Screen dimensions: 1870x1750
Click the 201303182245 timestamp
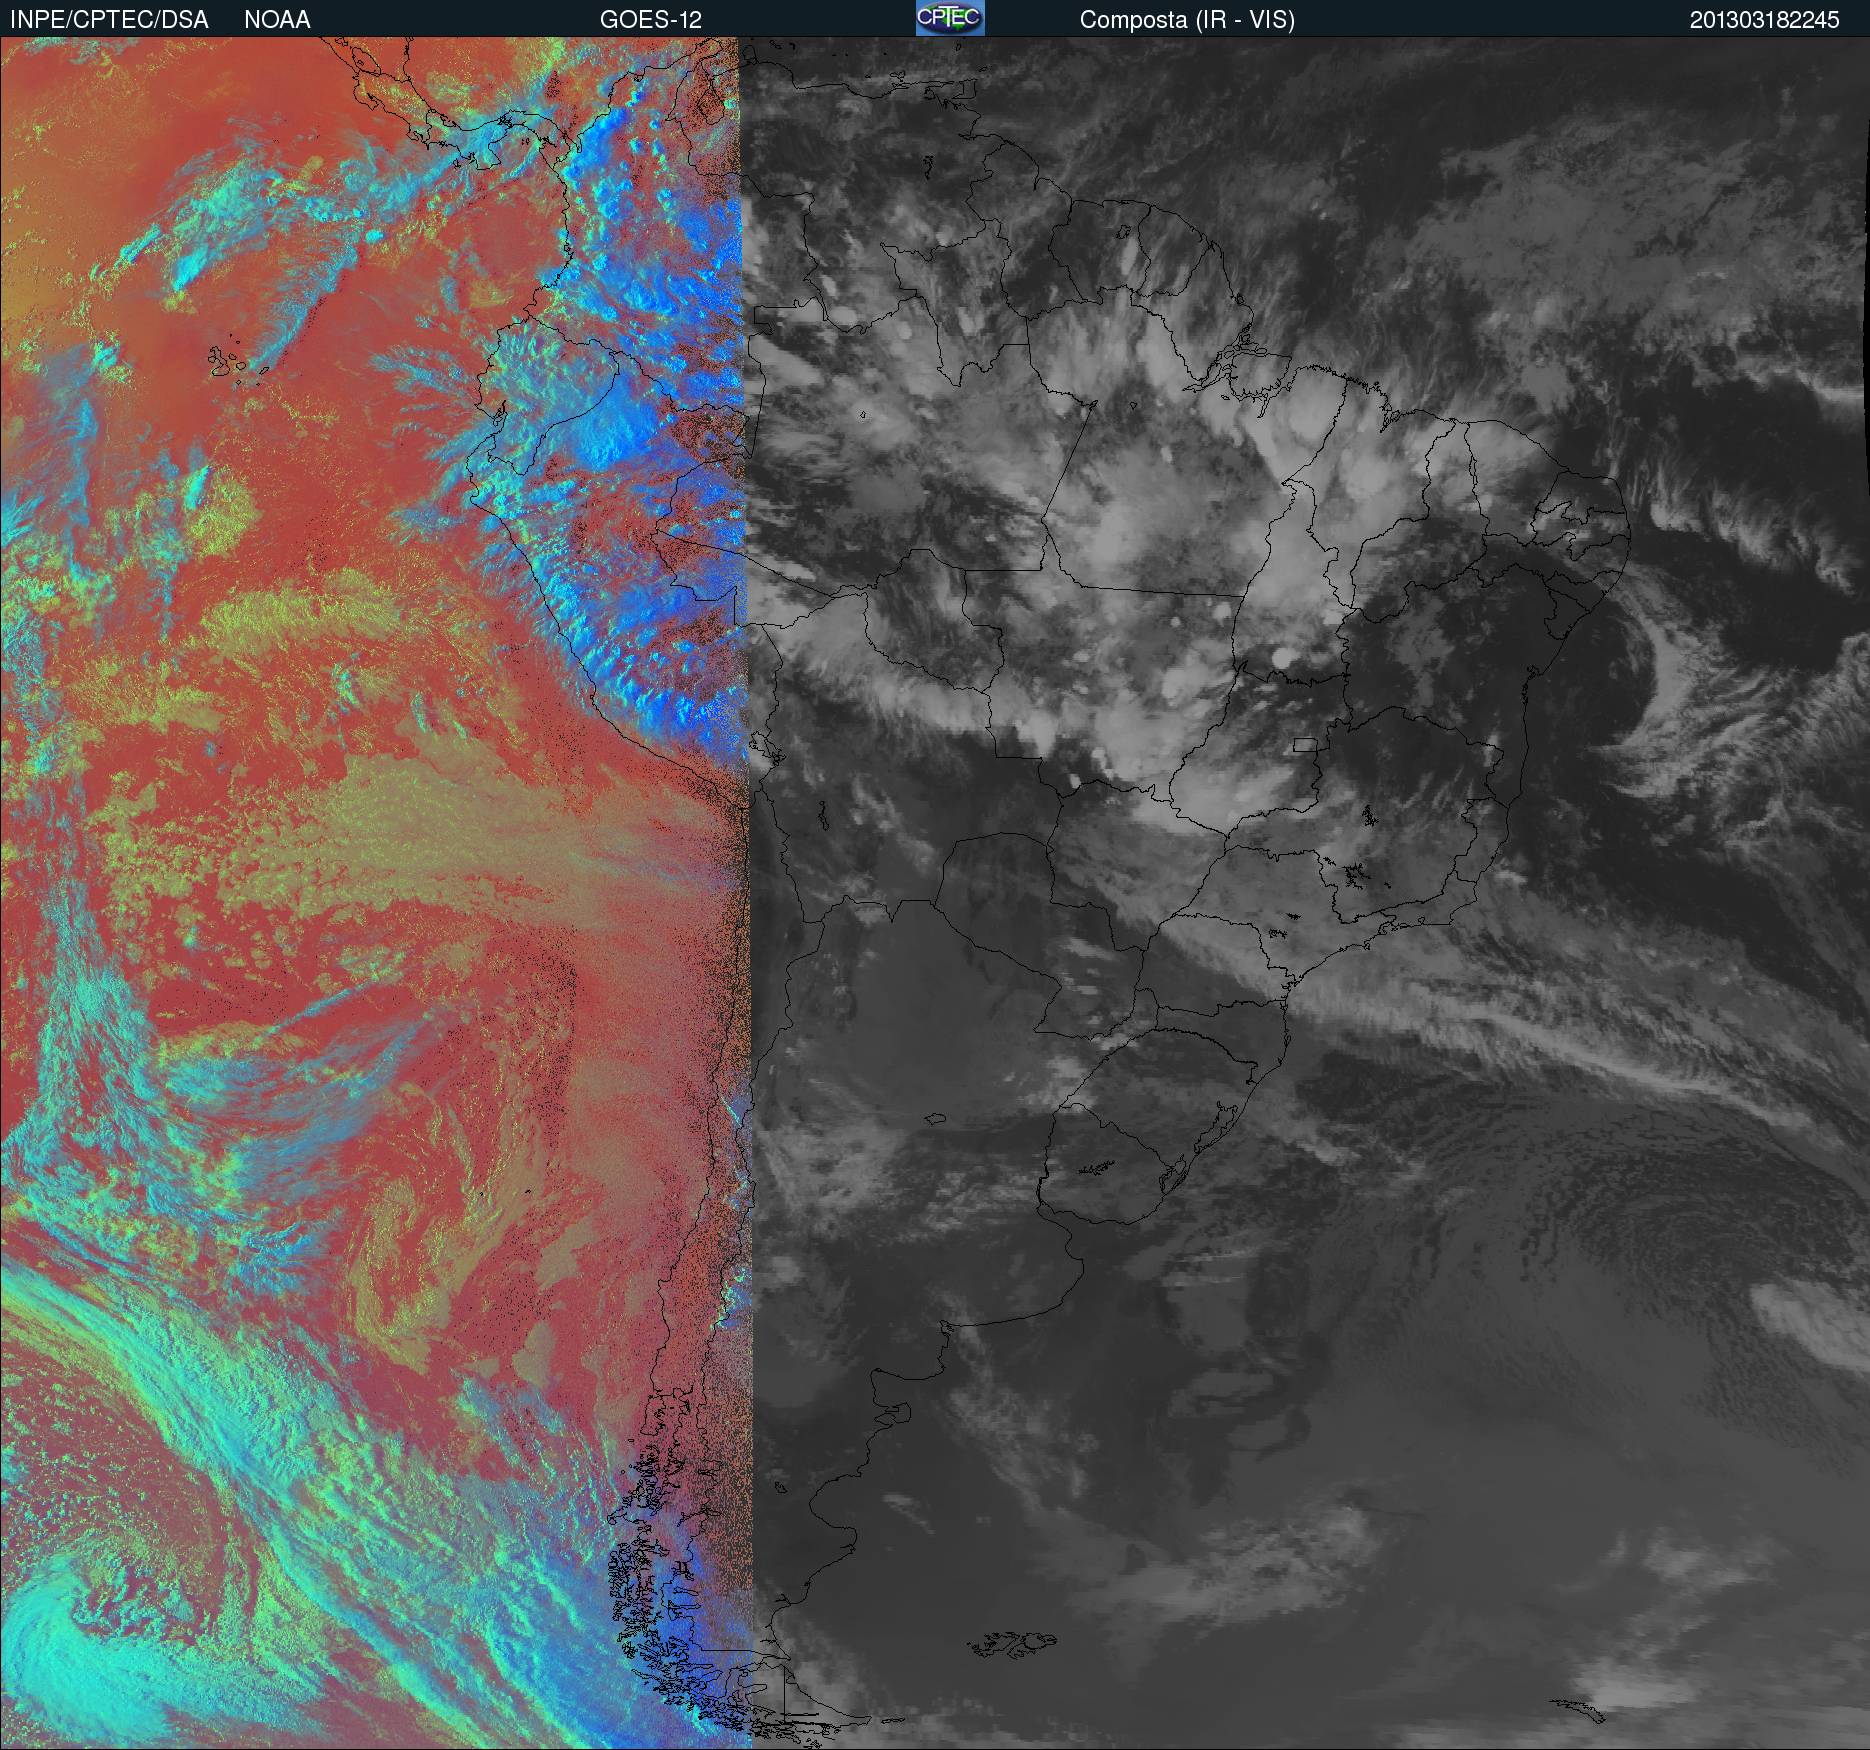tap(1764, 20)
